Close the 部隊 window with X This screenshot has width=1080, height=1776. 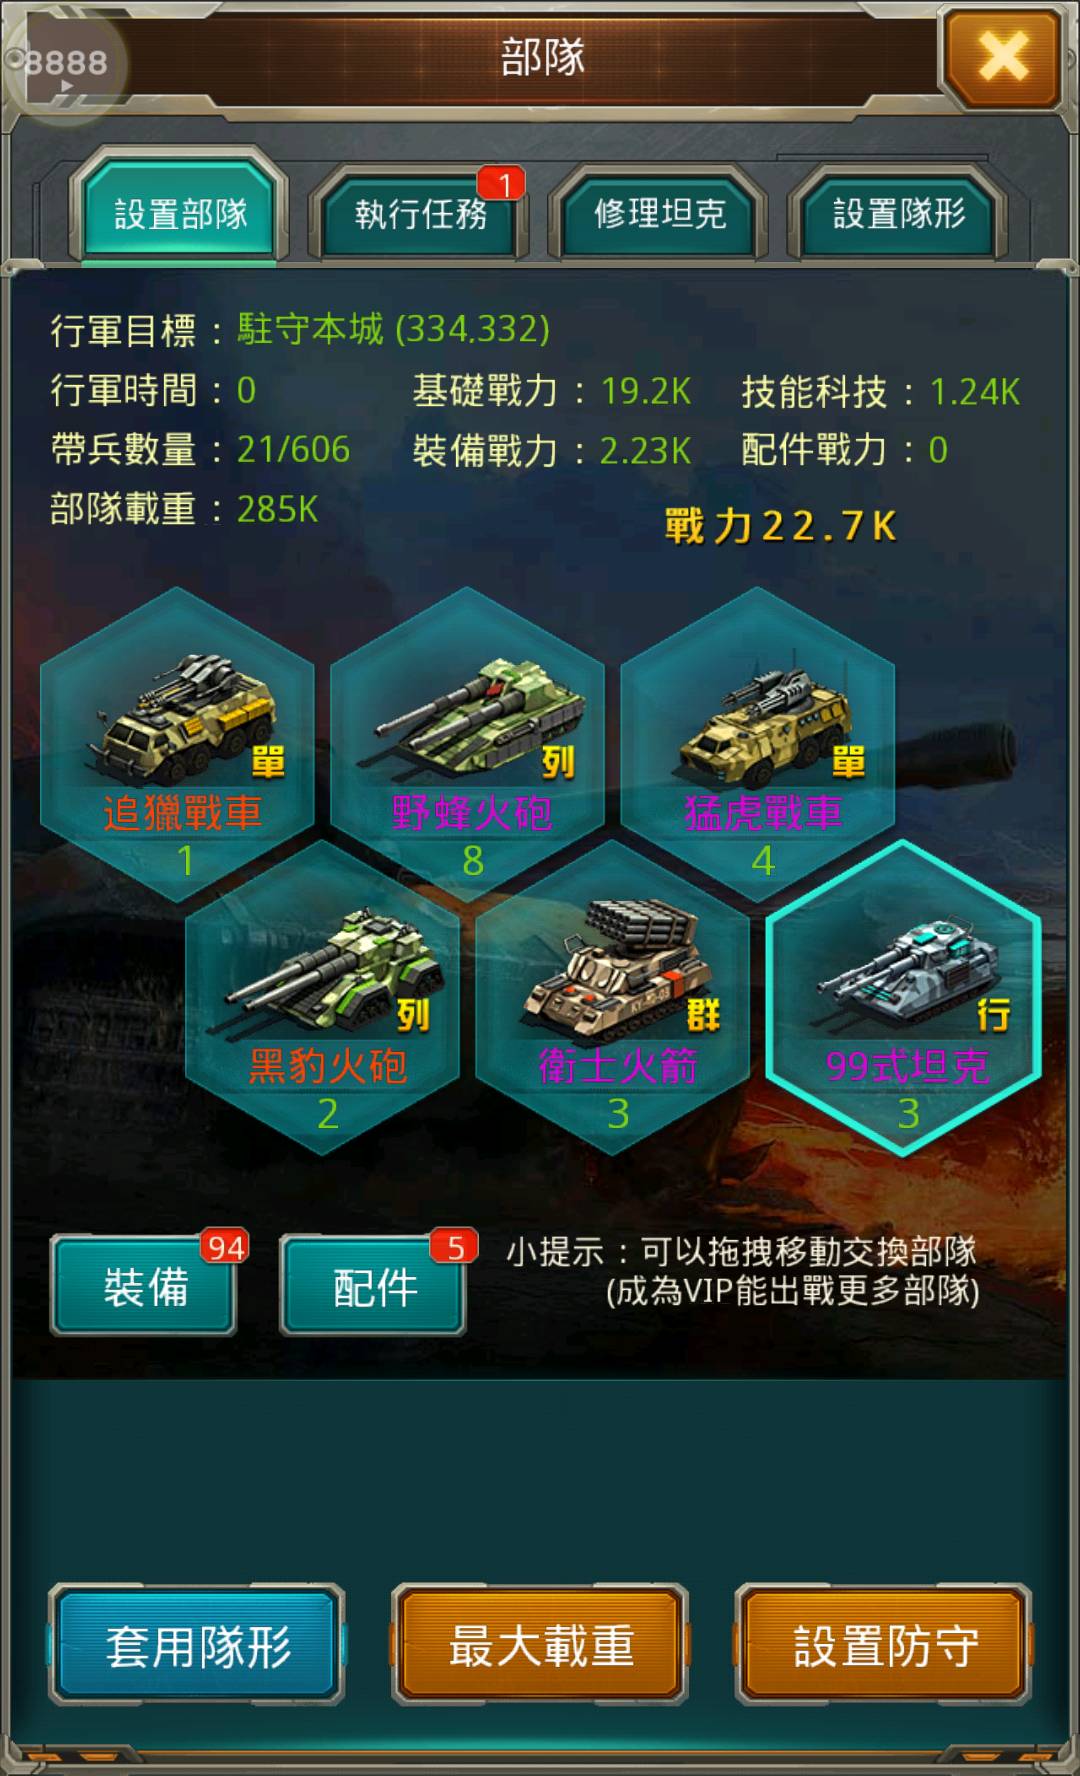[x=1003, y=56]
